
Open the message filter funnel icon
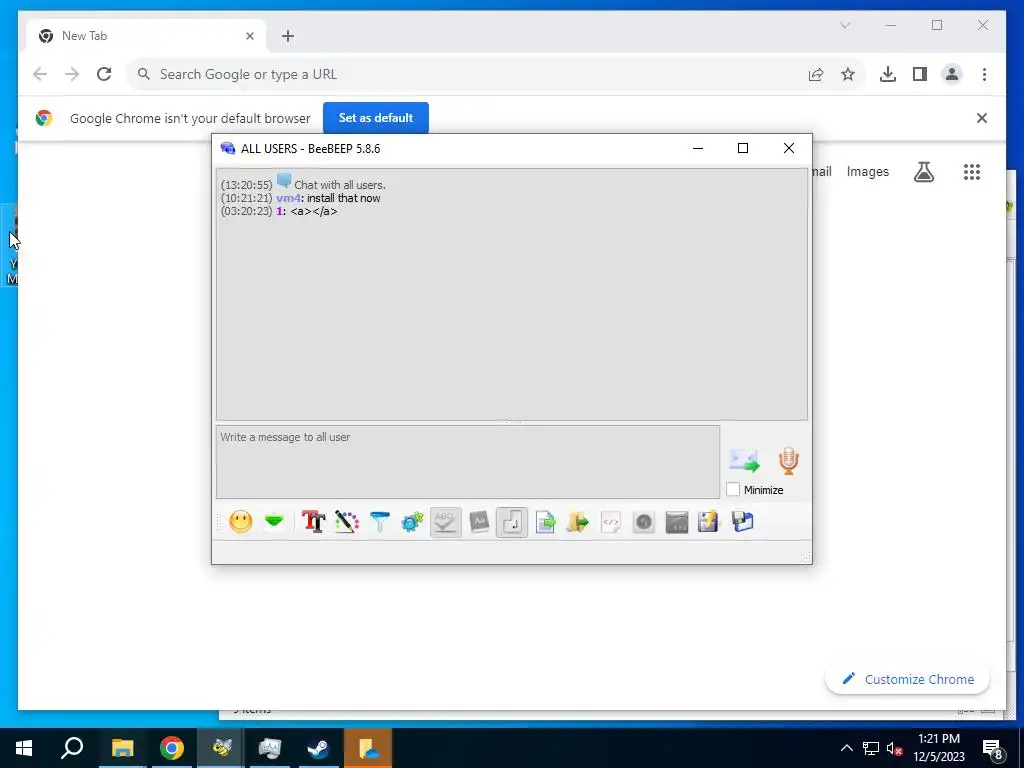[x=379, y=522]
